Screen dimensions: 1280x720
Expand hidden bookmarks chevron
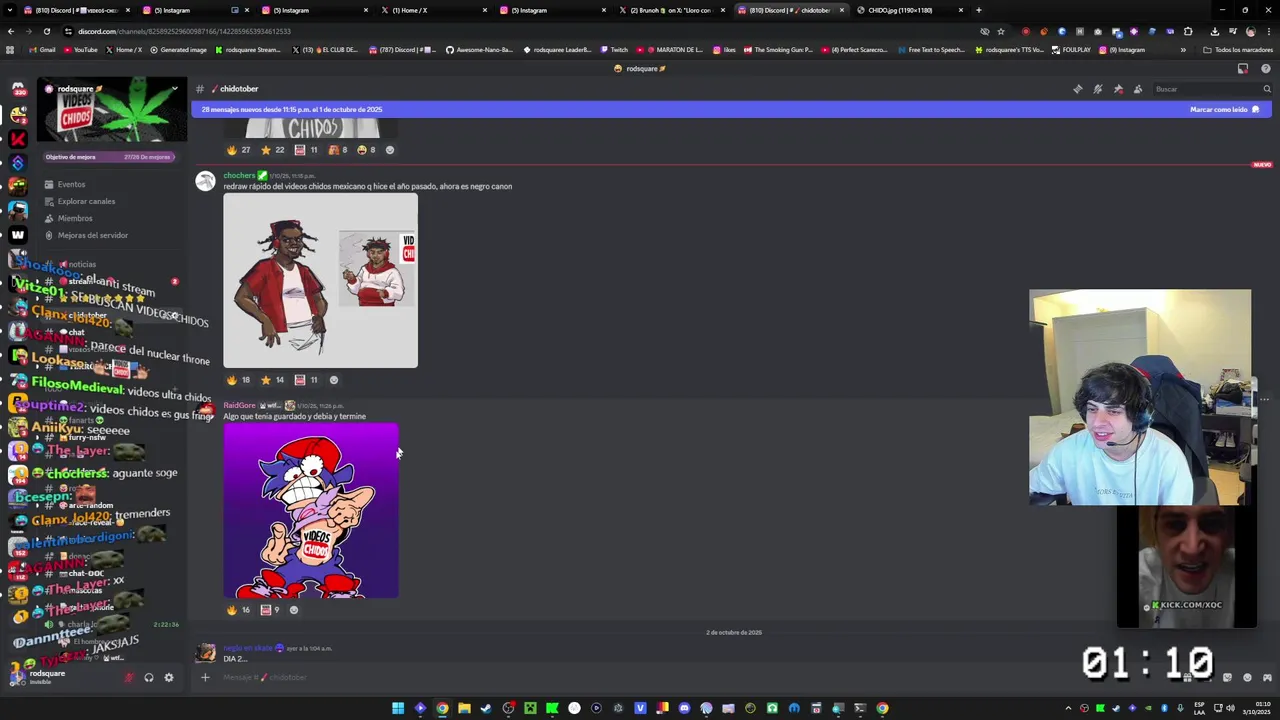[x=1183, y=50]
